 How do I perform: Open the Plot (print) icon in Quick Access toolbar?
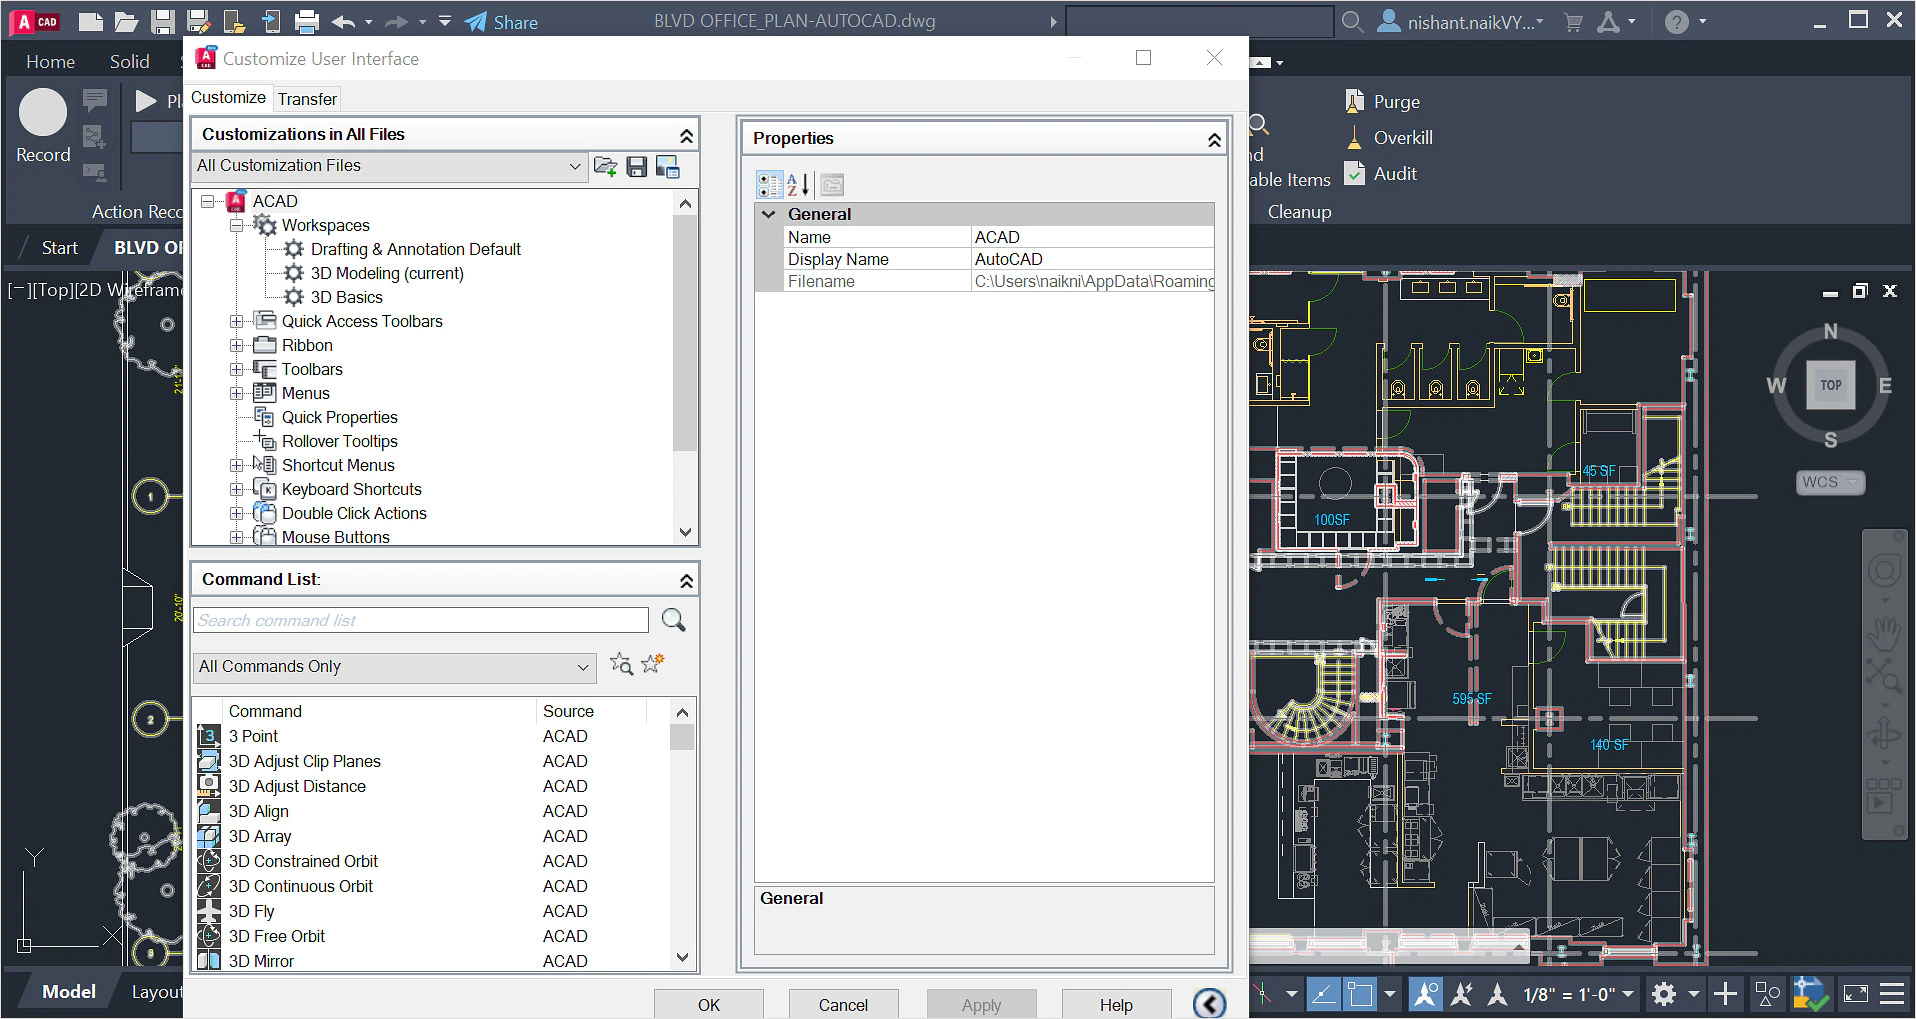[305, 21]
